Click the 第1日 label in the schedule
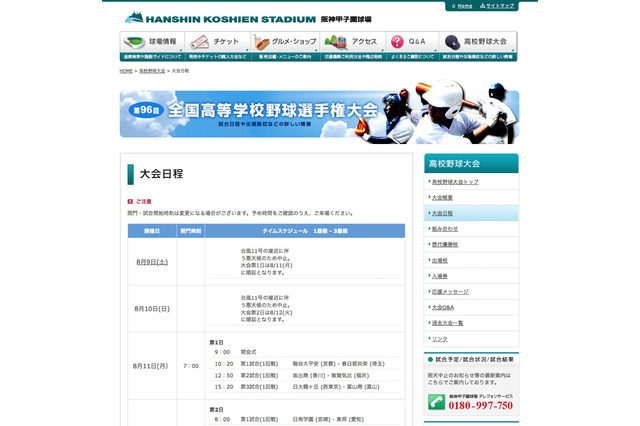The width and height of the screenshot is (640, 426). (216, 342)
